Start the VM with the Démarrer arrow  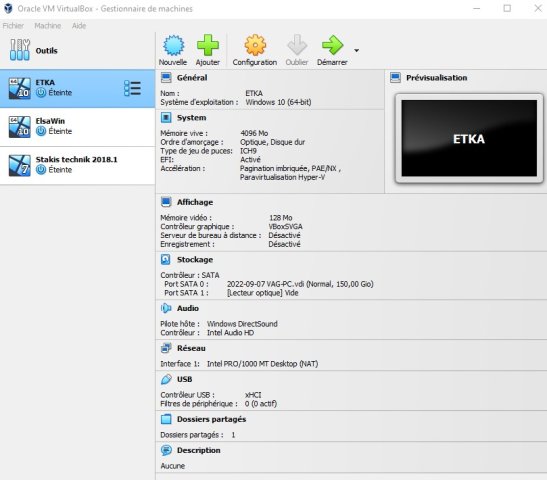tap(332, 45)
